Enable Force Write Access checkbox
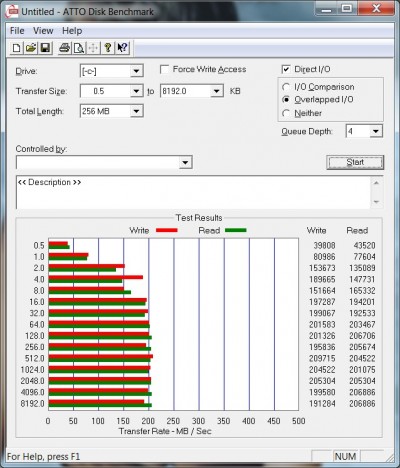400x468 pixels. pos(164,69)
